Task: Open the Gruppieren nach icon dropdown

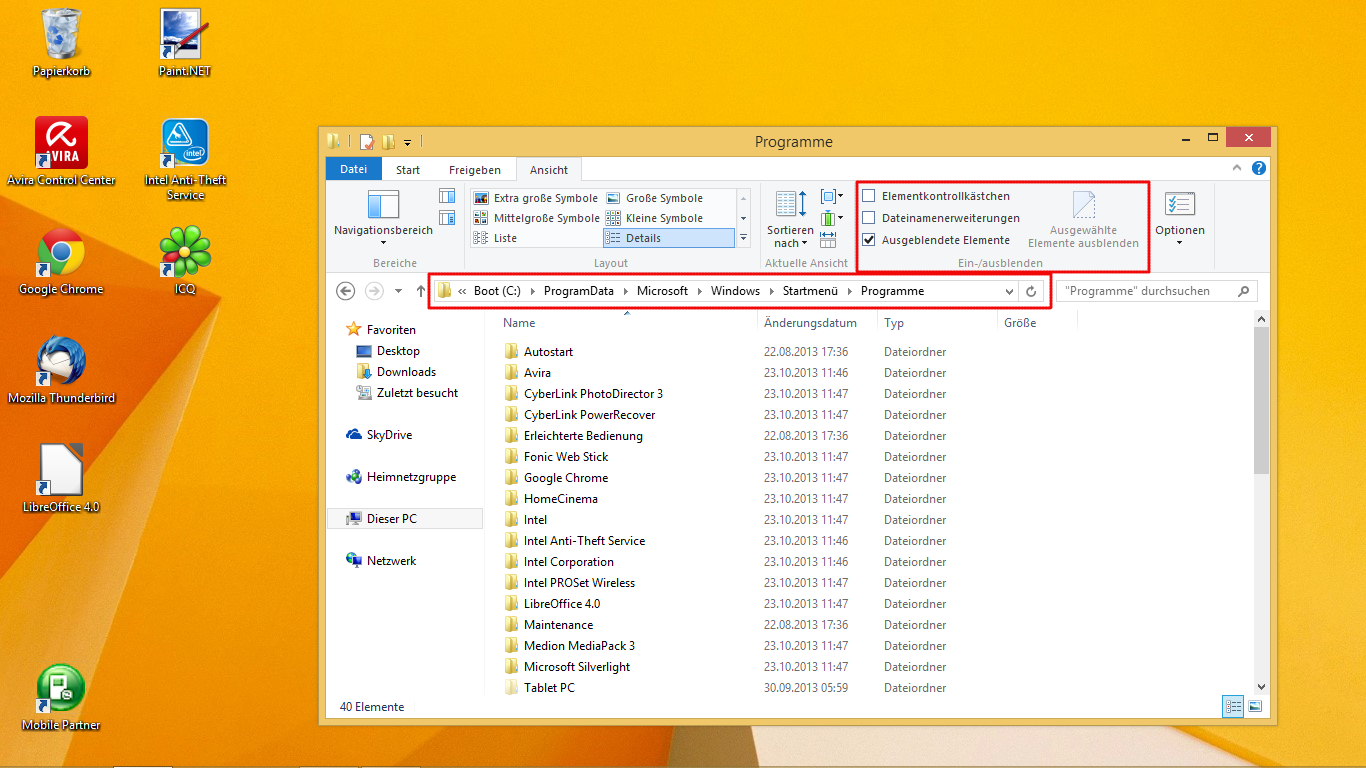Action: [831, 197]
